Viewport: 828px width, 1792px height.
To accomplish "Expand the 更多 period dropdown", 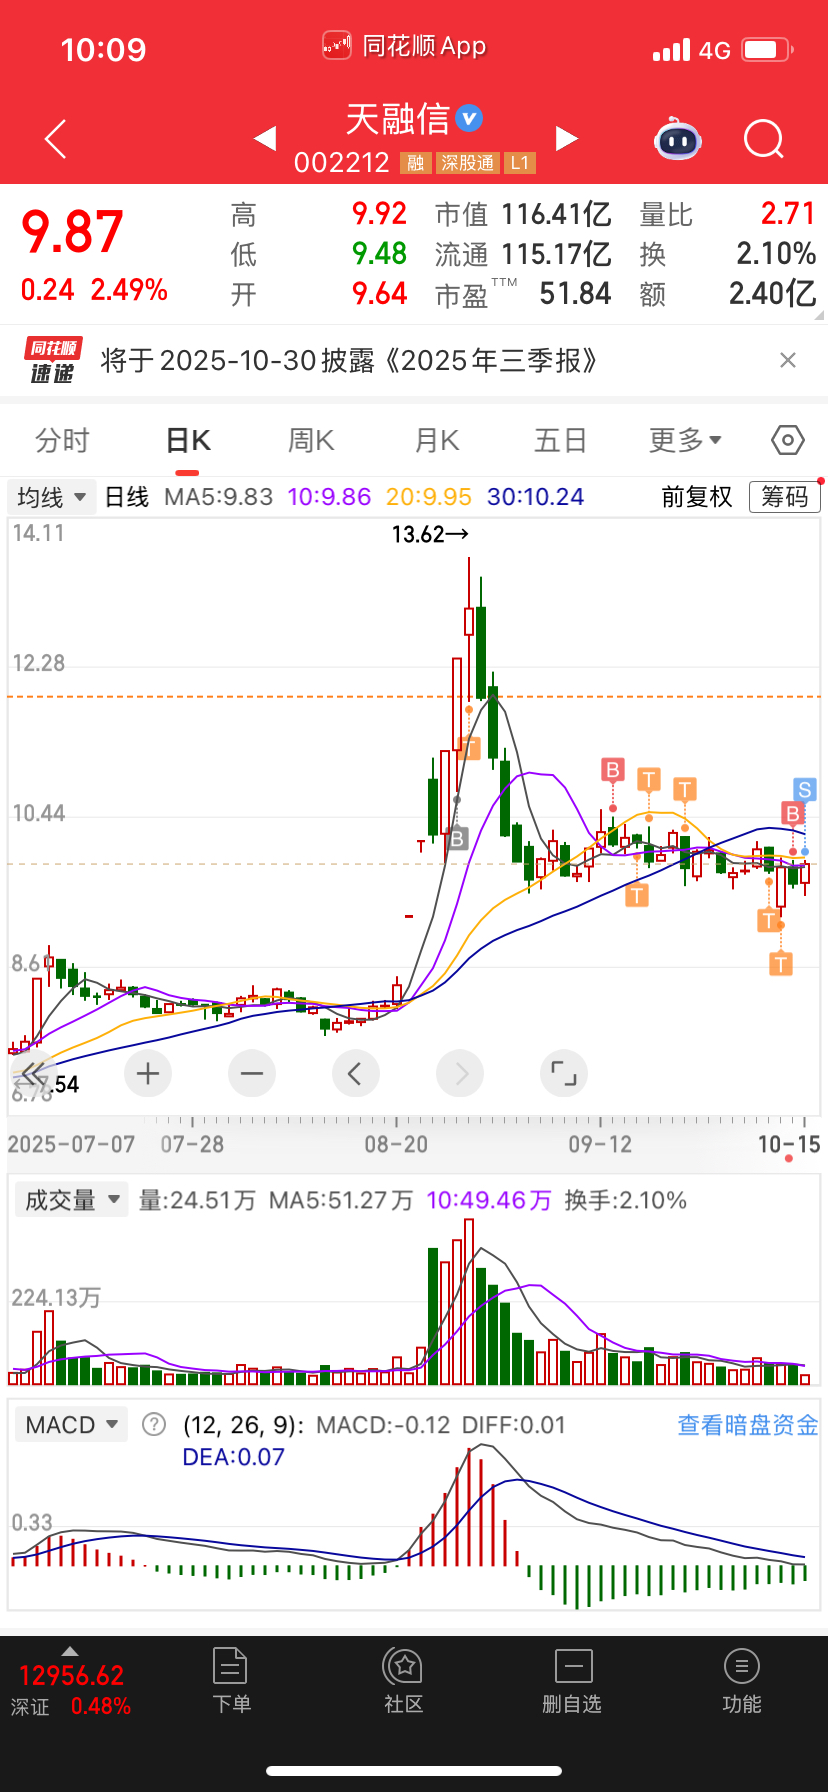I will pyautogui.click(x=685, y=440).
